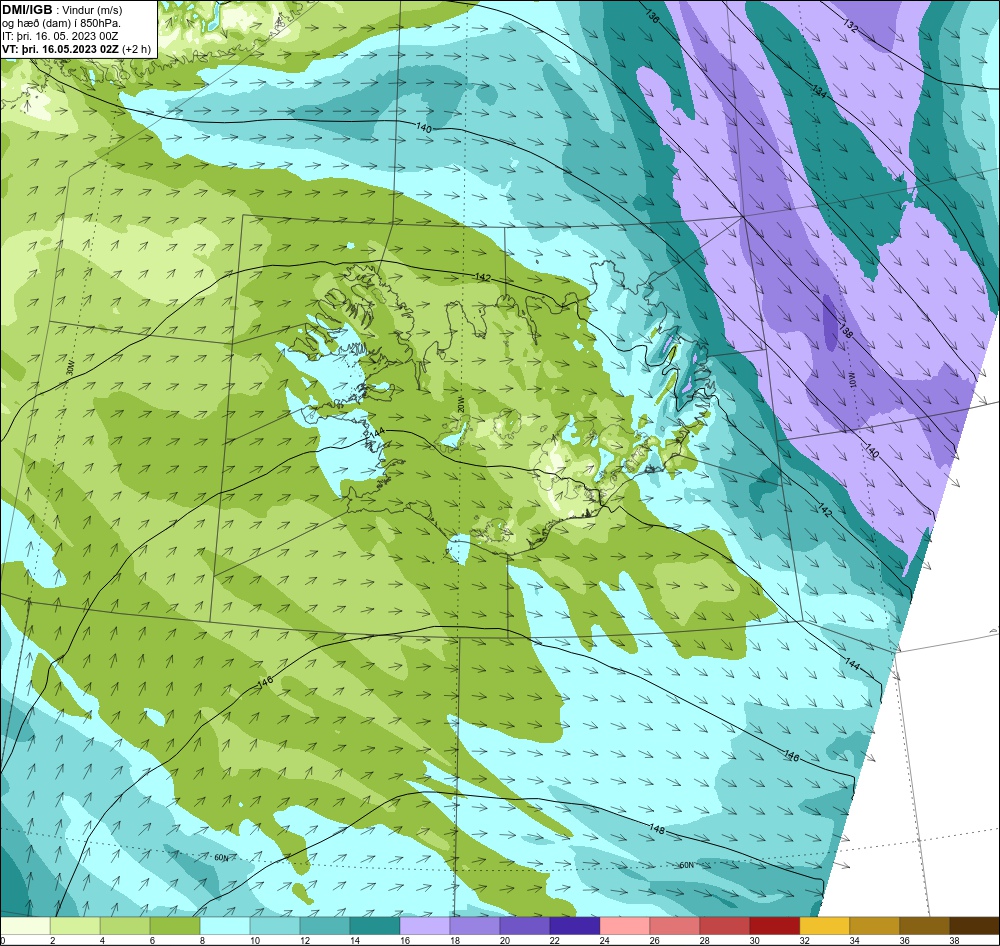1000x946 pixels.
Task: Pick the 10–12 m/s turquoise legend swatch
Action: coord(275,926)
